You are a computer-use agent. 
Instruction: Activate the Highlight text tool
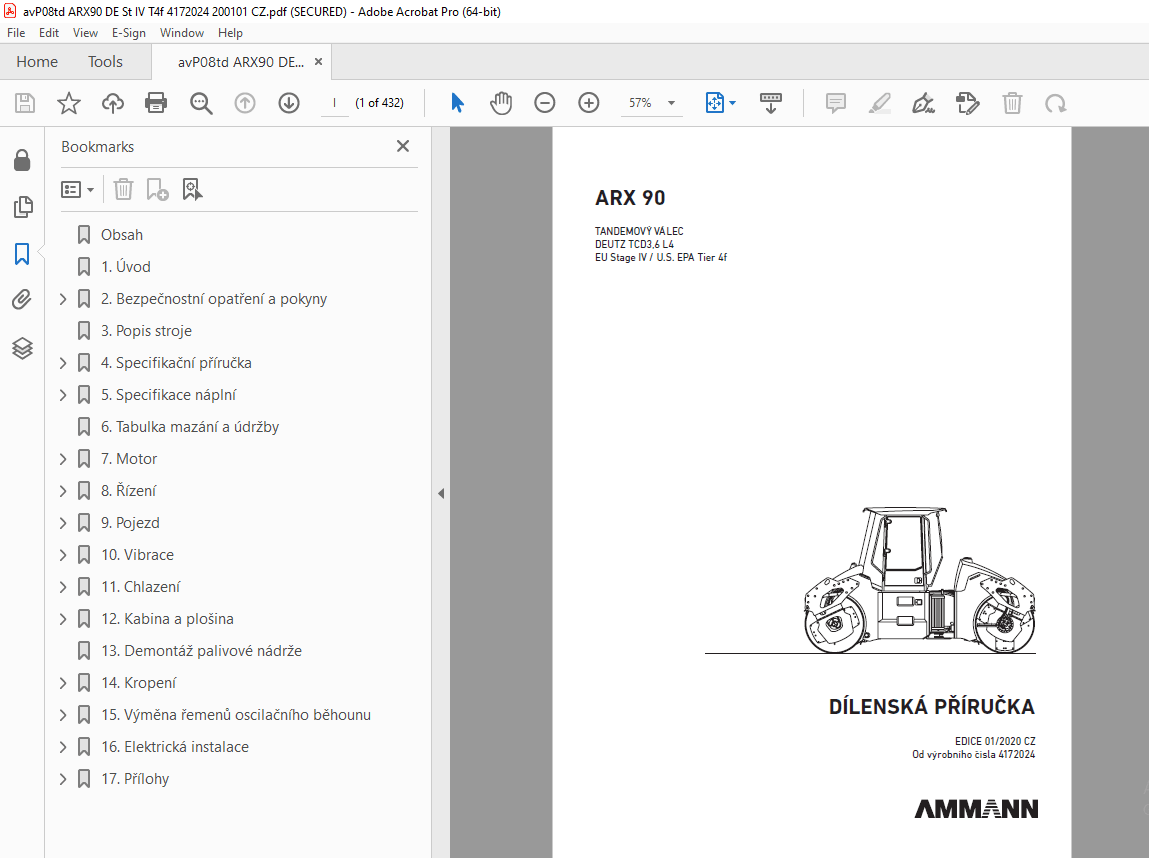point(879,102)
